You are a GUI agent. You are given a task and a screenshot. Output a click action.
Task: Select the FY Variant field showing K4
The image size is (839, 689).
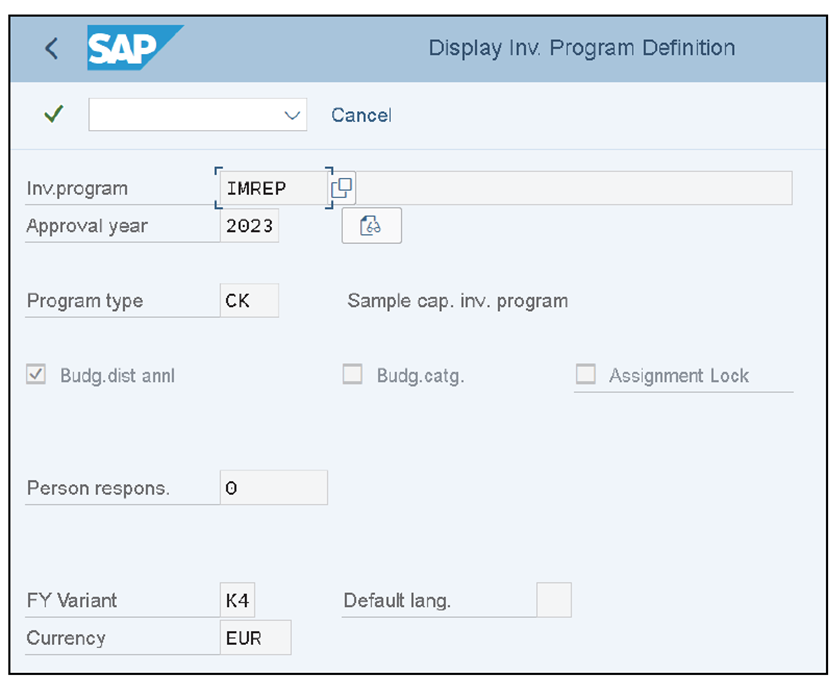click(239, 600)
